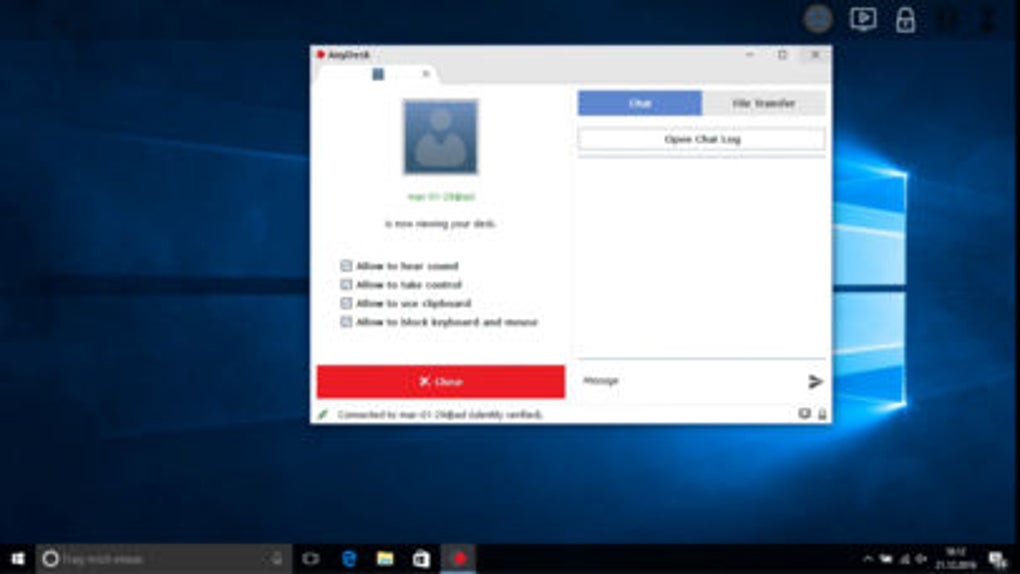Click the round profile avatar in the top bar
This screenshot has height=574, width=1020.
pos(818,18)
